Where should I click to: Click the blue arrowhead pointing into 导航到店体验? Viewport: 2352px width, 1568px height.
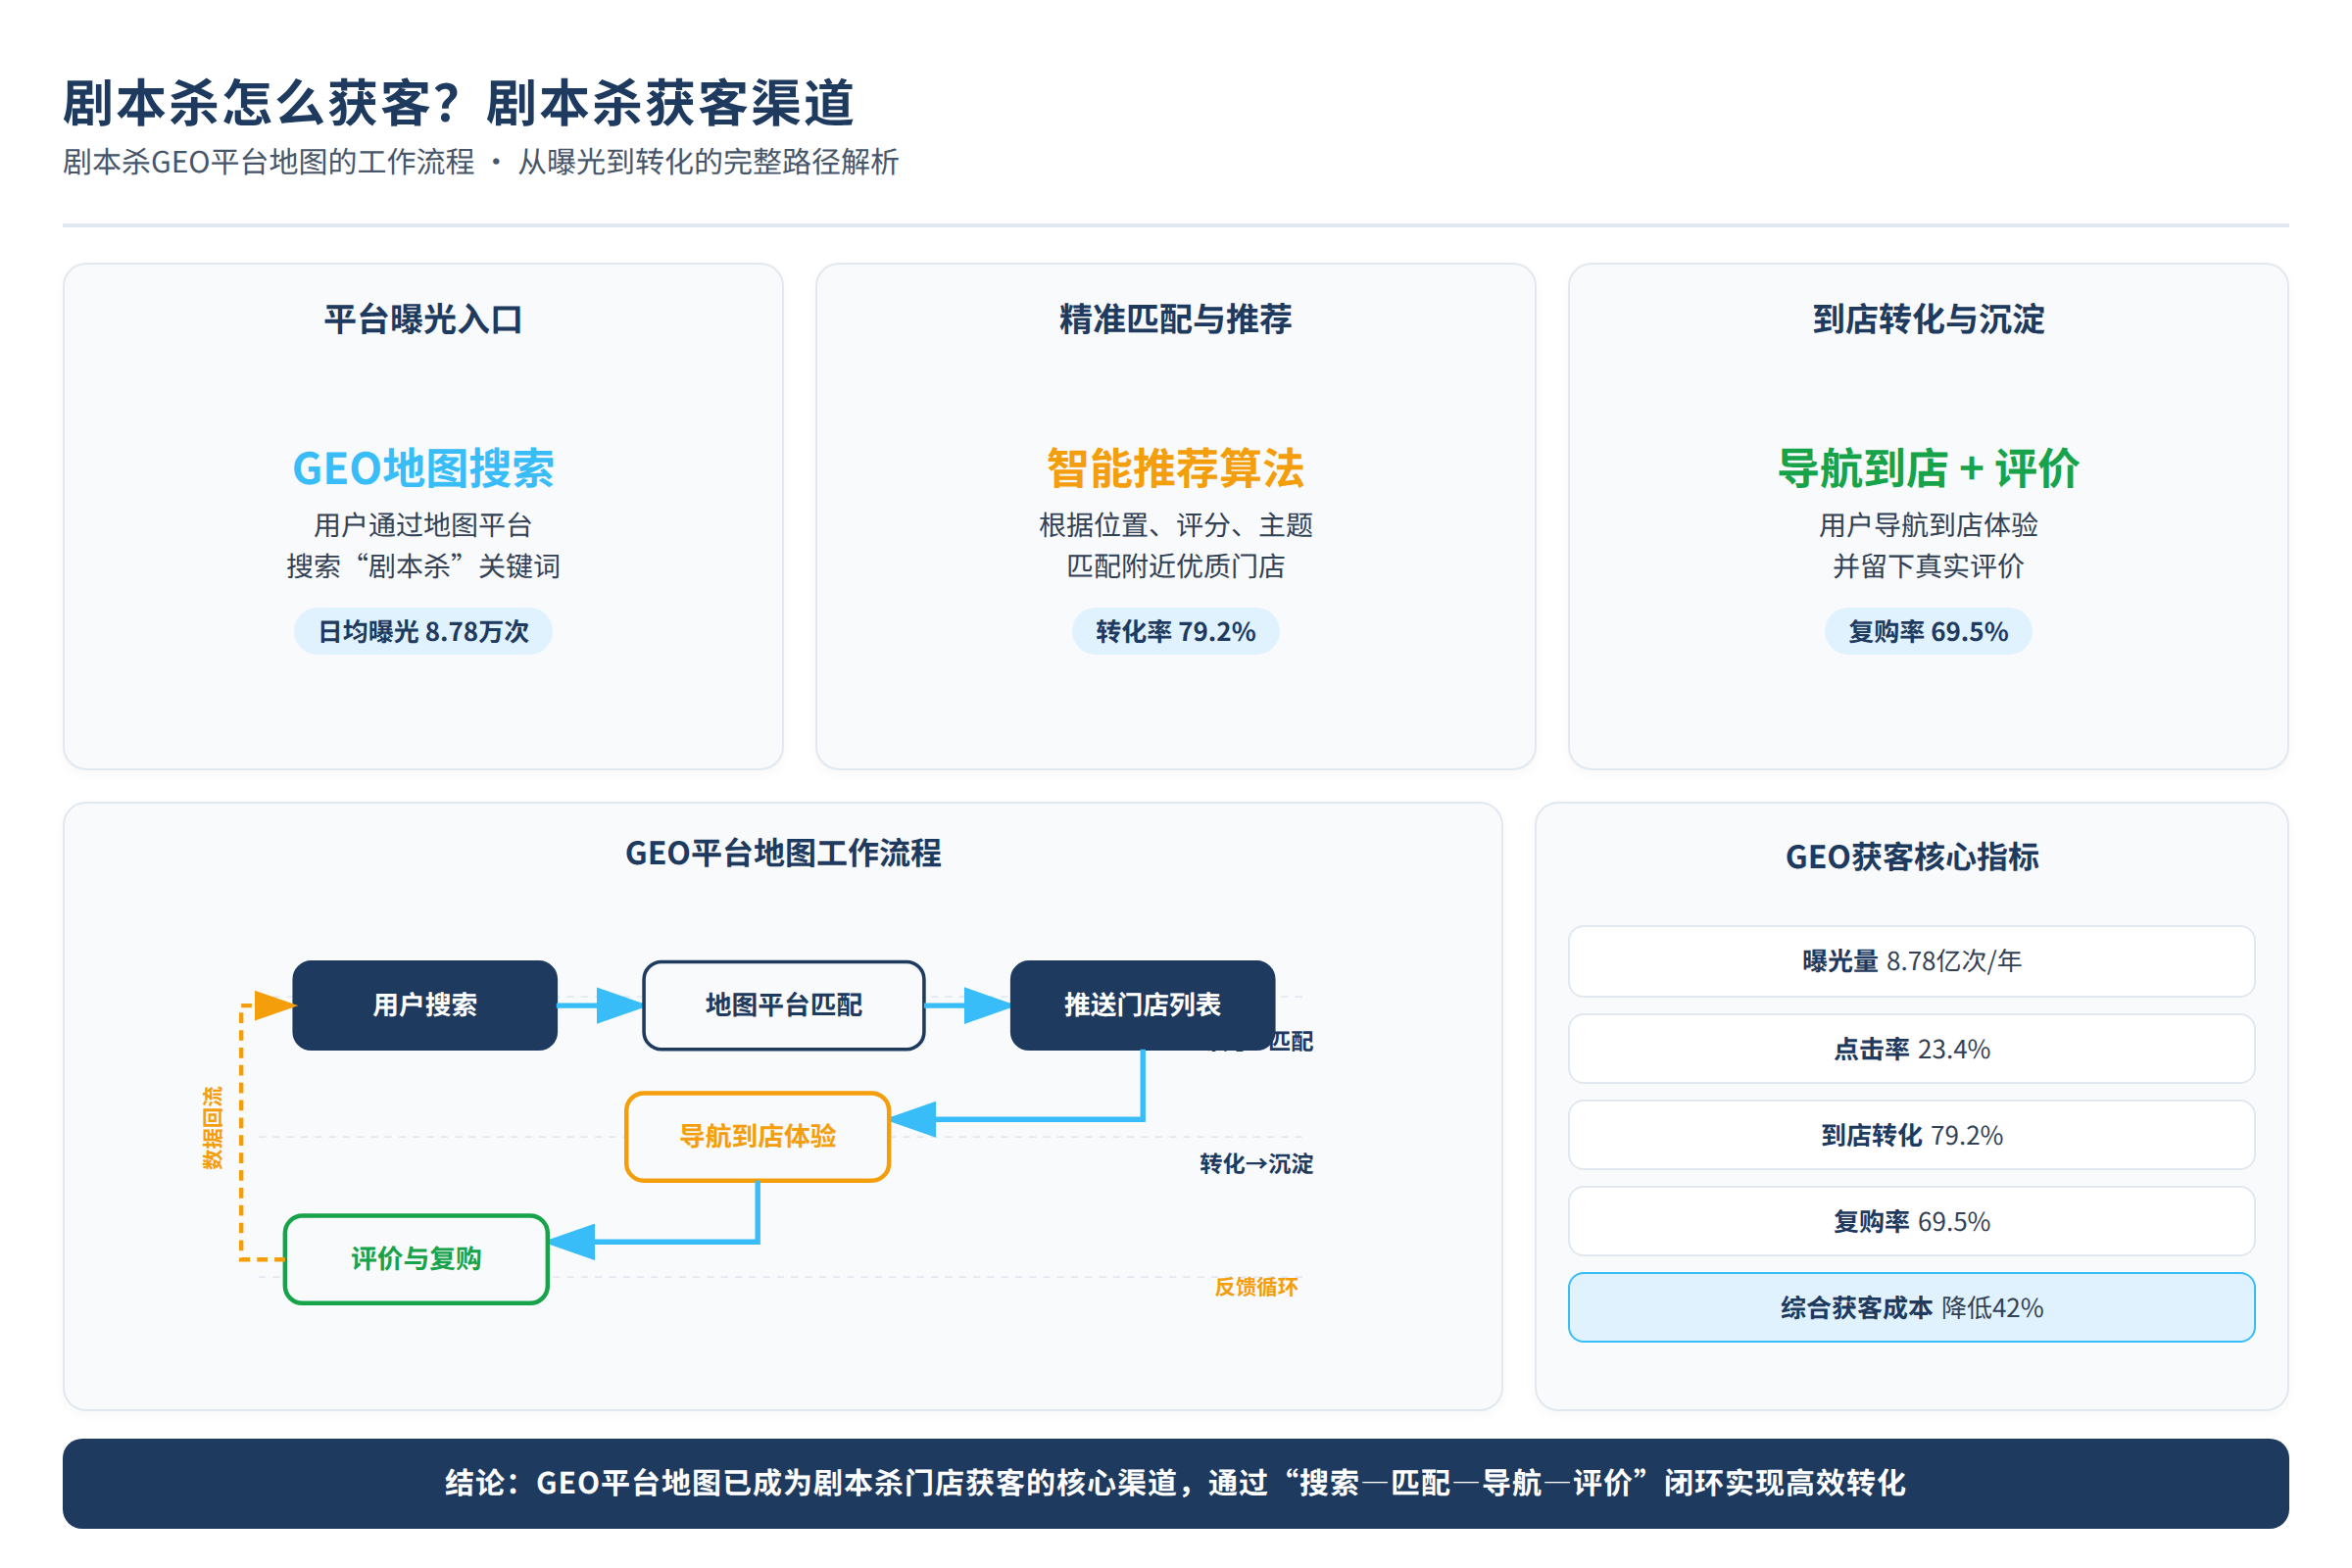pyautogui.click(x=913, y=1119)
